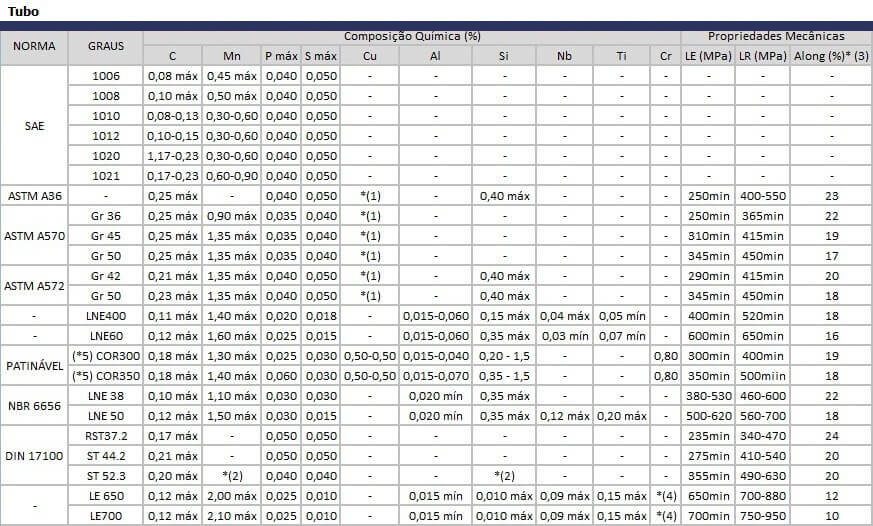Click the Tubo table title
The width and height of the screenshot is (873, 526).
tap(20, 11)
